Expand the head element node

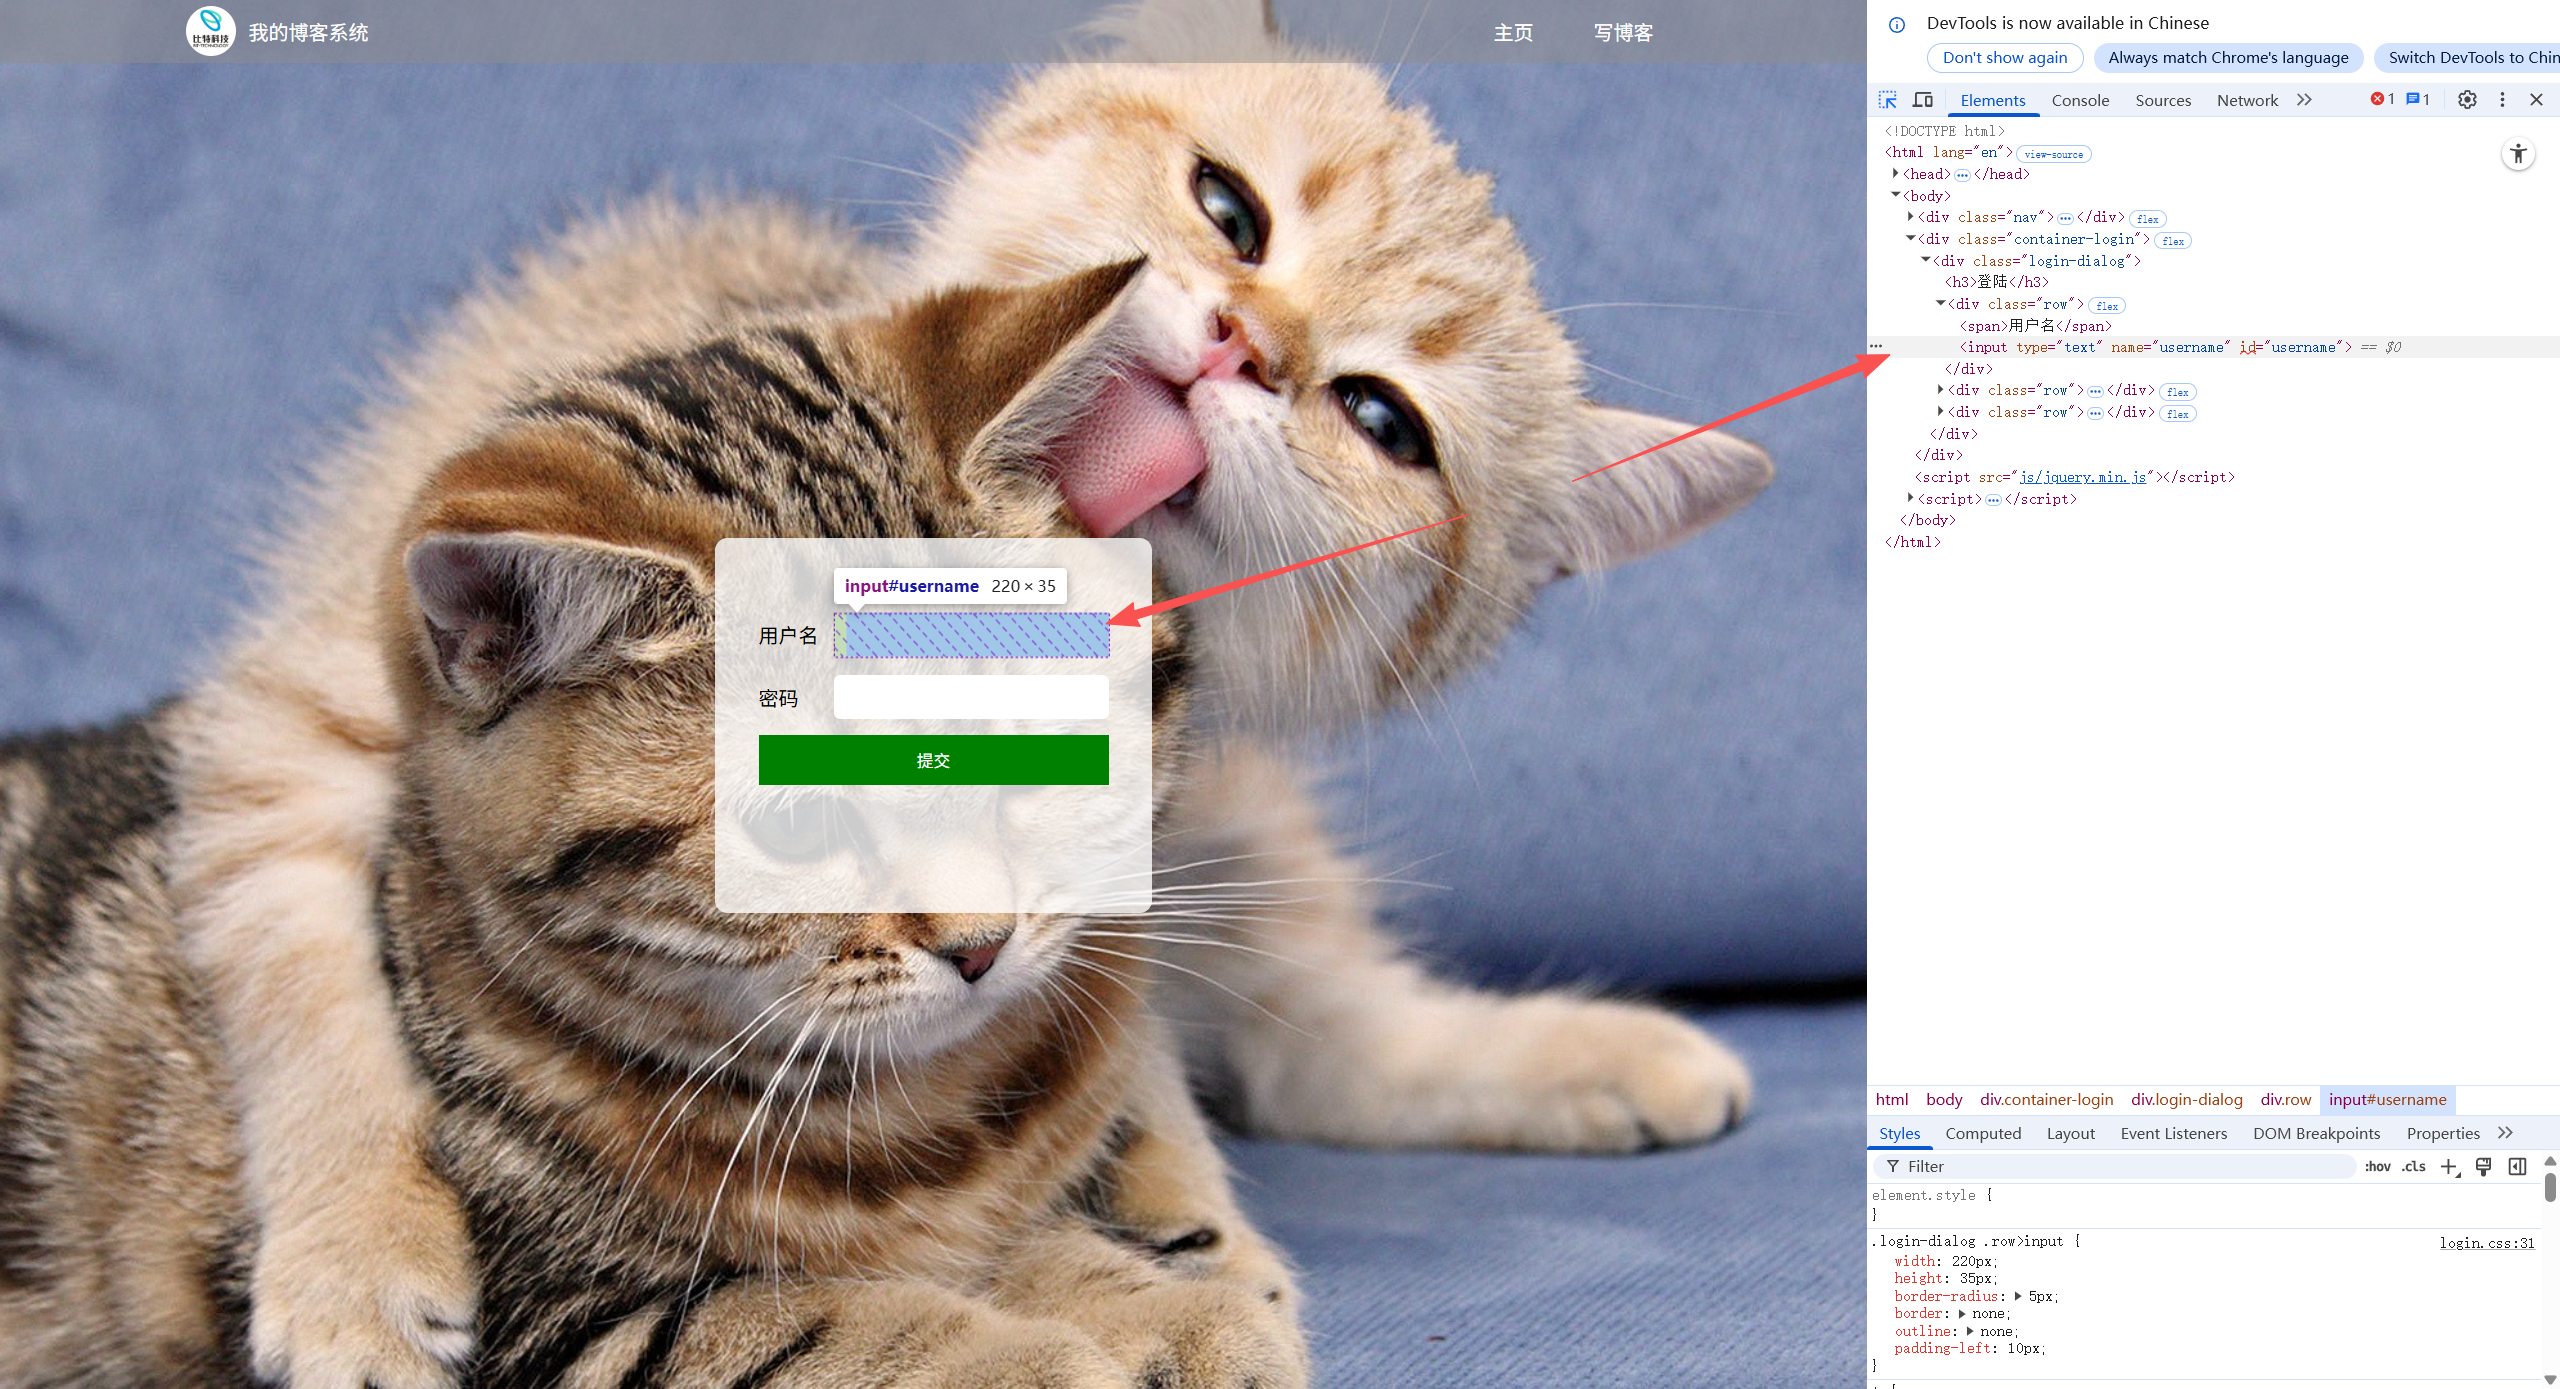[1895, 174]
